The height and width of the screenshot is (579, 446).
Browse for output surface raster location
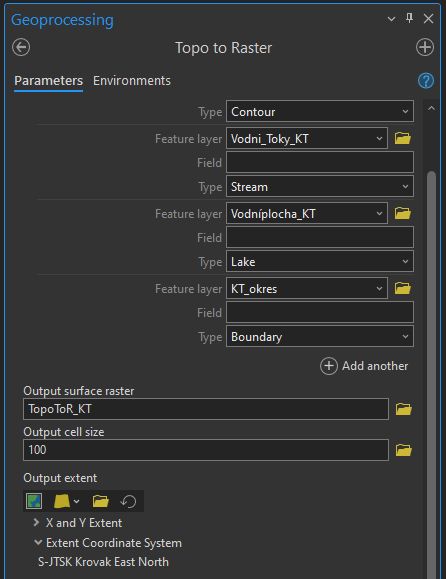pos(404,409)
